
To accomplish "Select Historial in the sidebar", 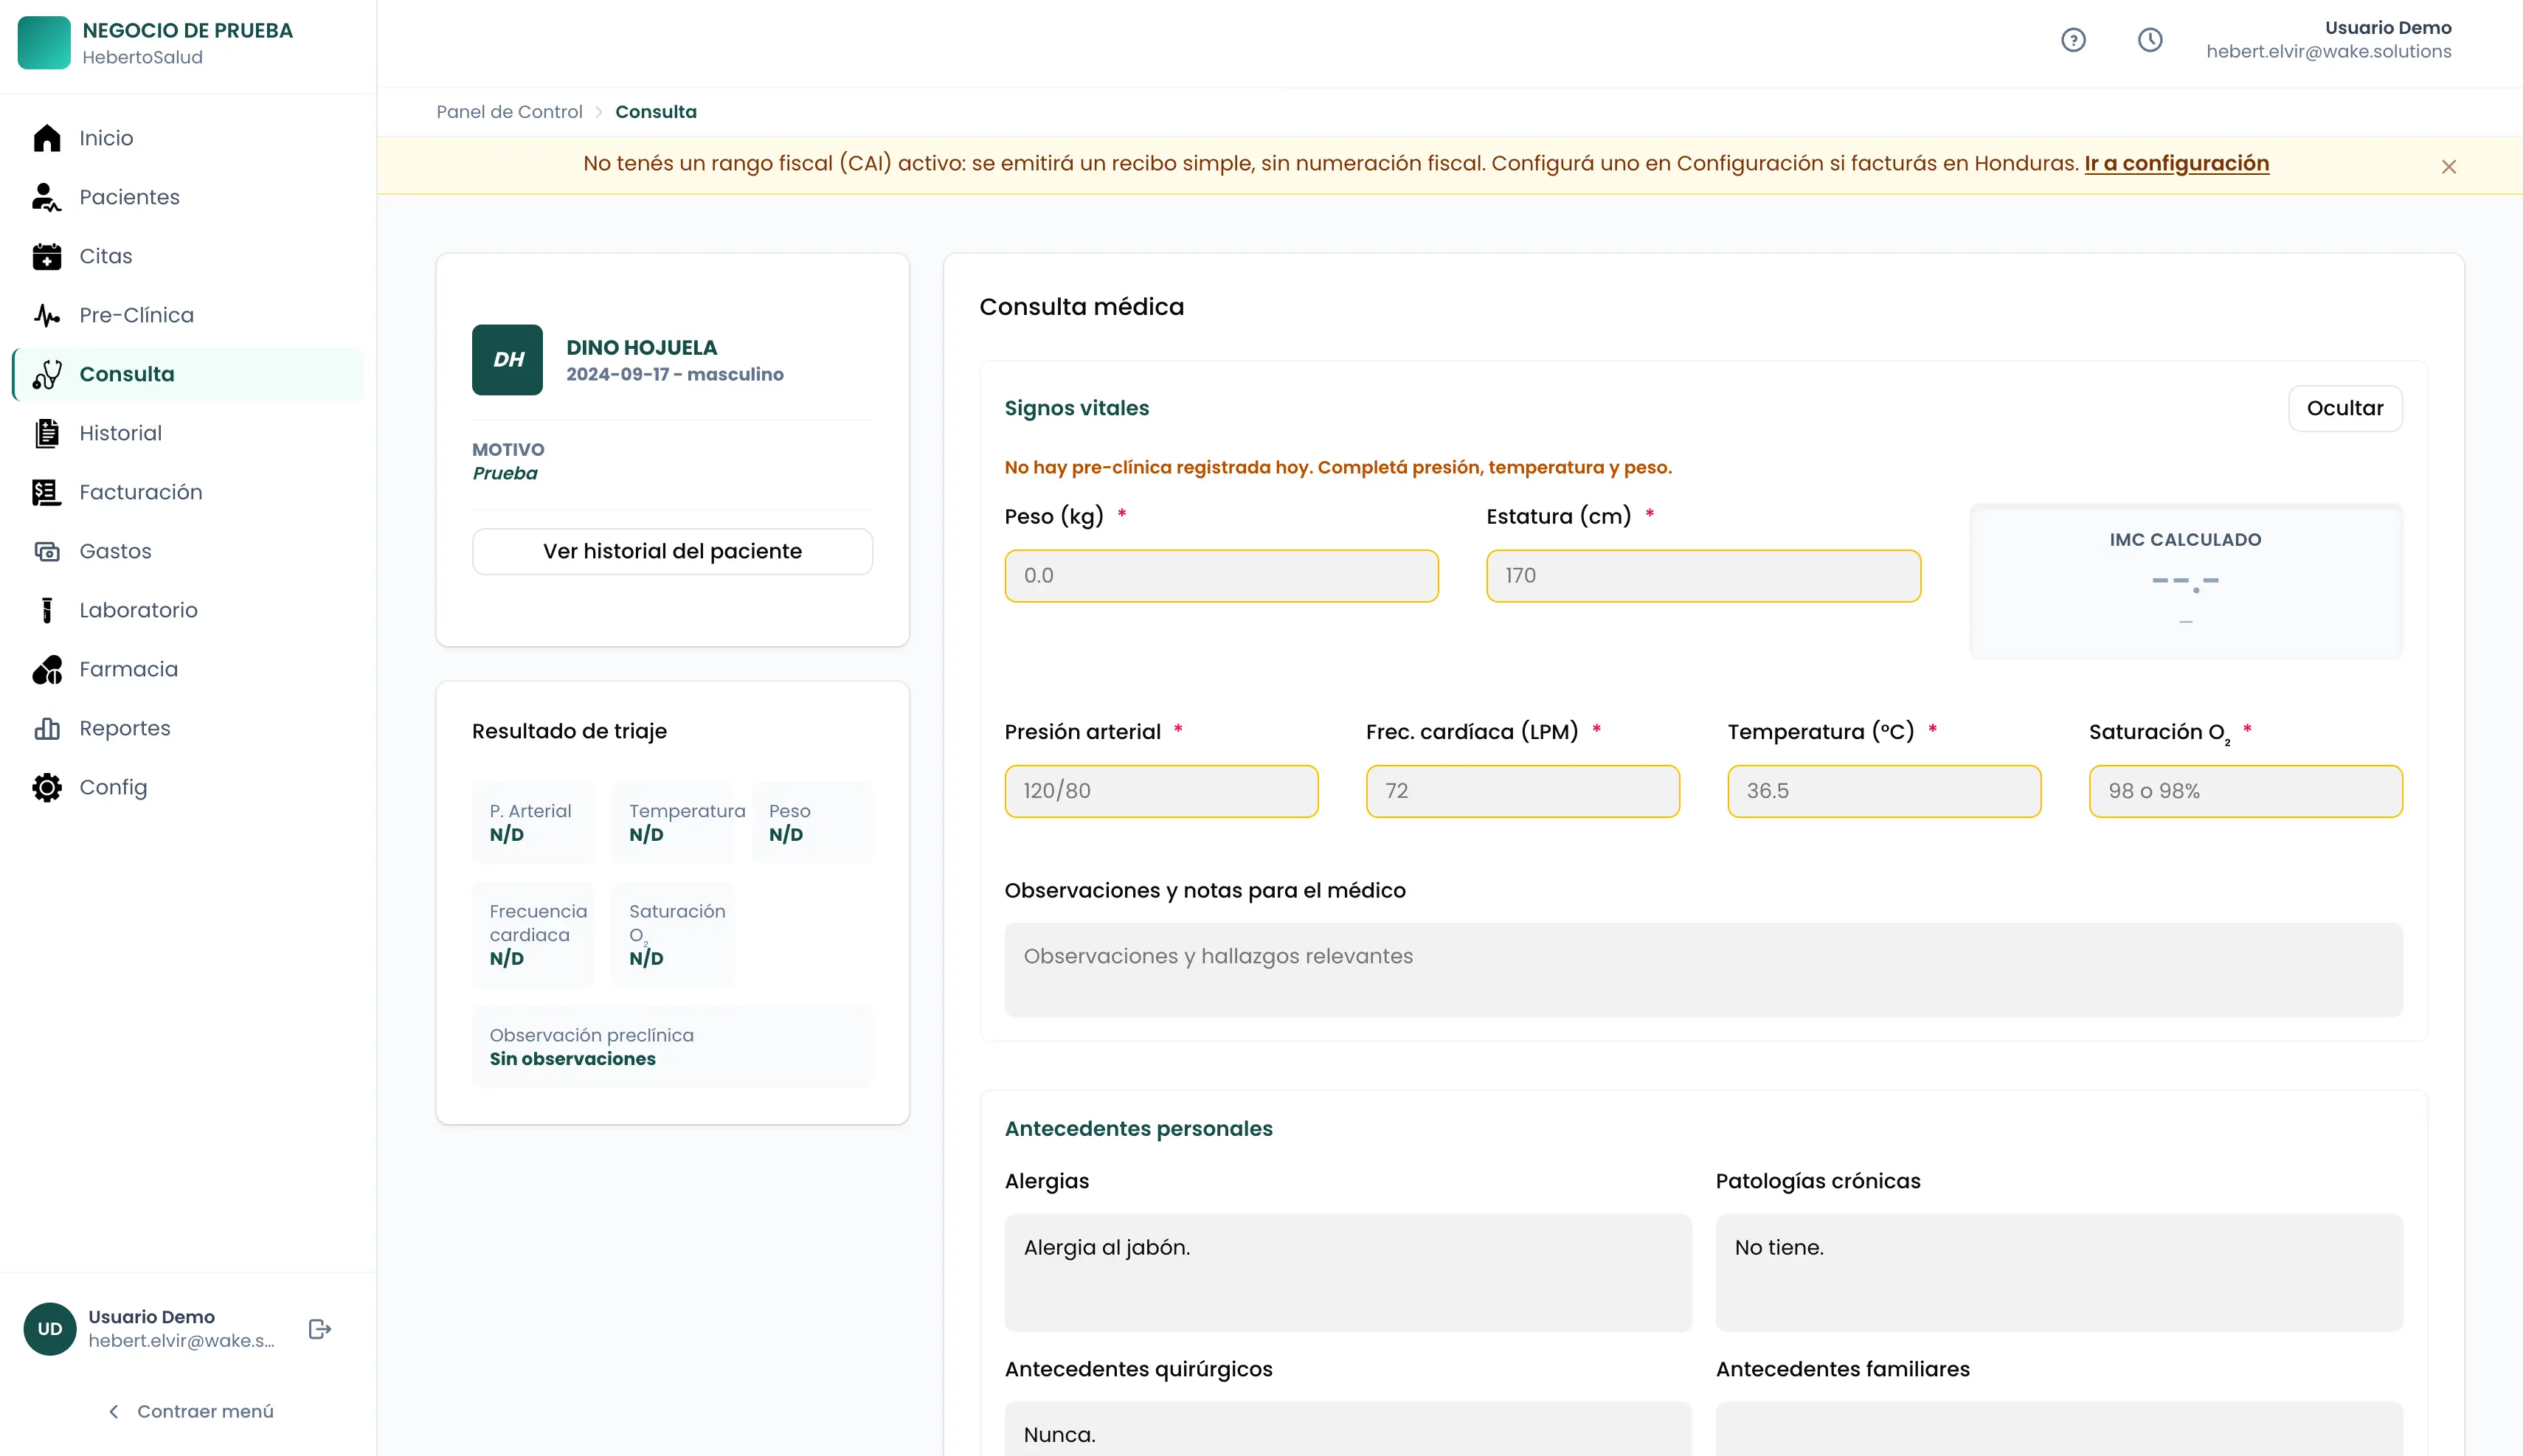I will click(188, 433).
